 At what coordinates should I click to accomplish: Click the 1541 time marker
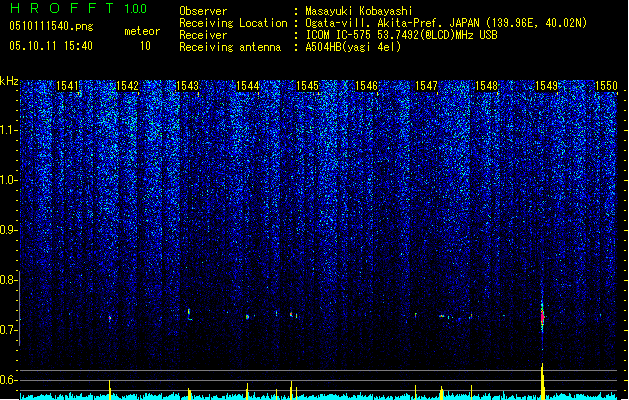coord(67,86)
